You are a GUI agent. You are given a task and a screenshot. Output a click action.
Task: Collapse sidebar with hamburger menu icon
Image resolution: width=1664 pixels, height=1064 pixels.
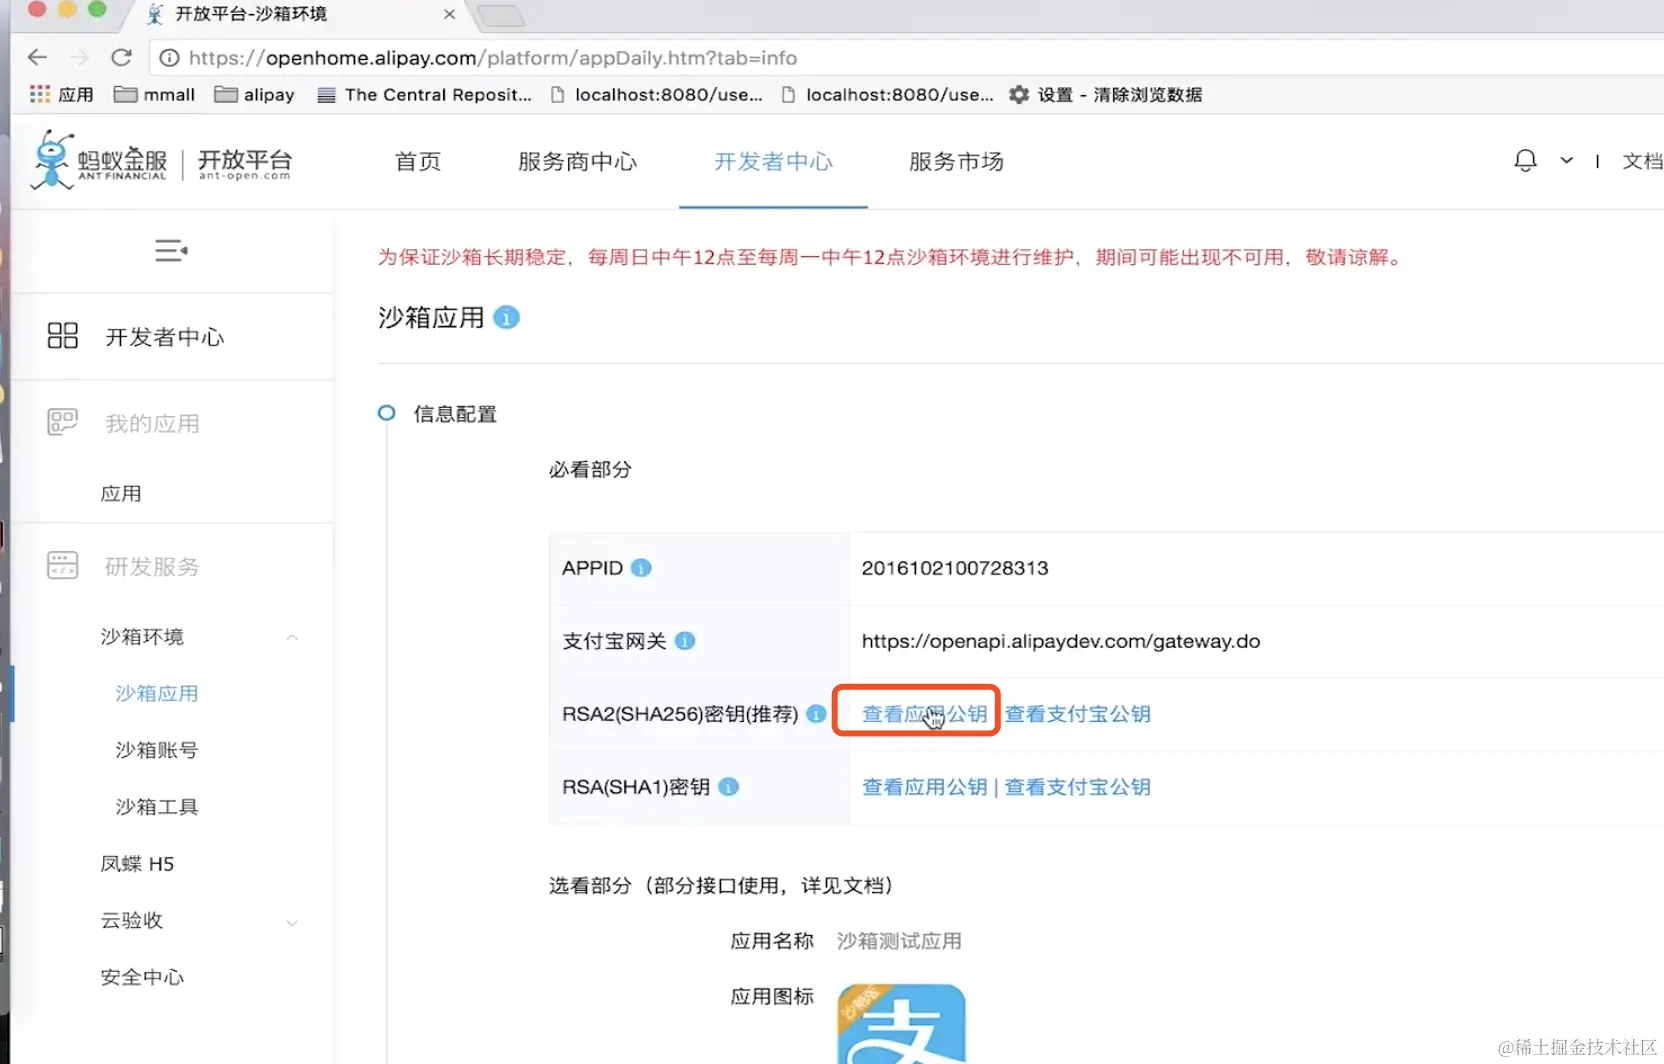coord(171,250)
